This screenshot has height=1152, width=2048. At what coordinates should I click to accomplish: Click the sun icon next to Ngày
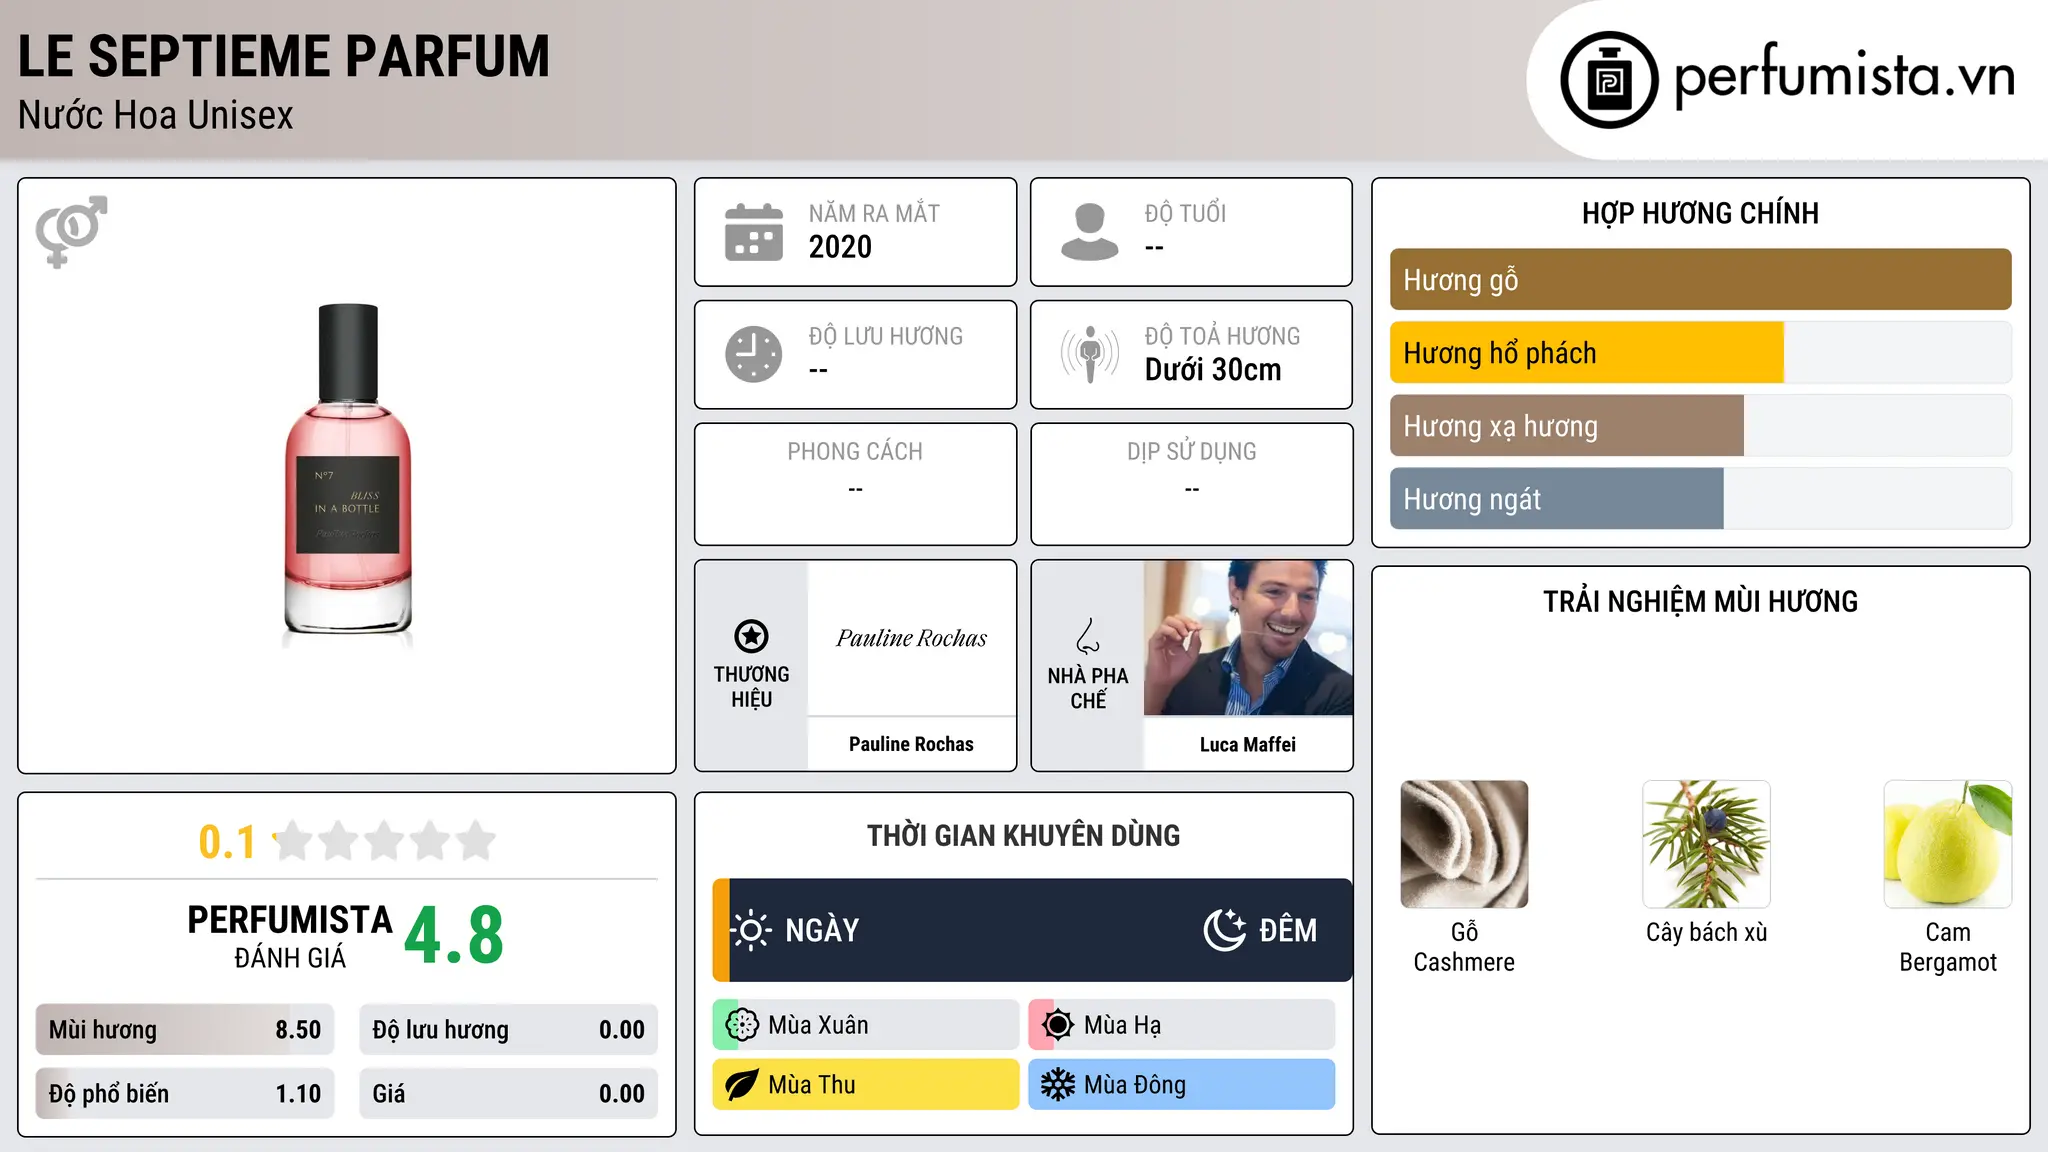point(751,930)
